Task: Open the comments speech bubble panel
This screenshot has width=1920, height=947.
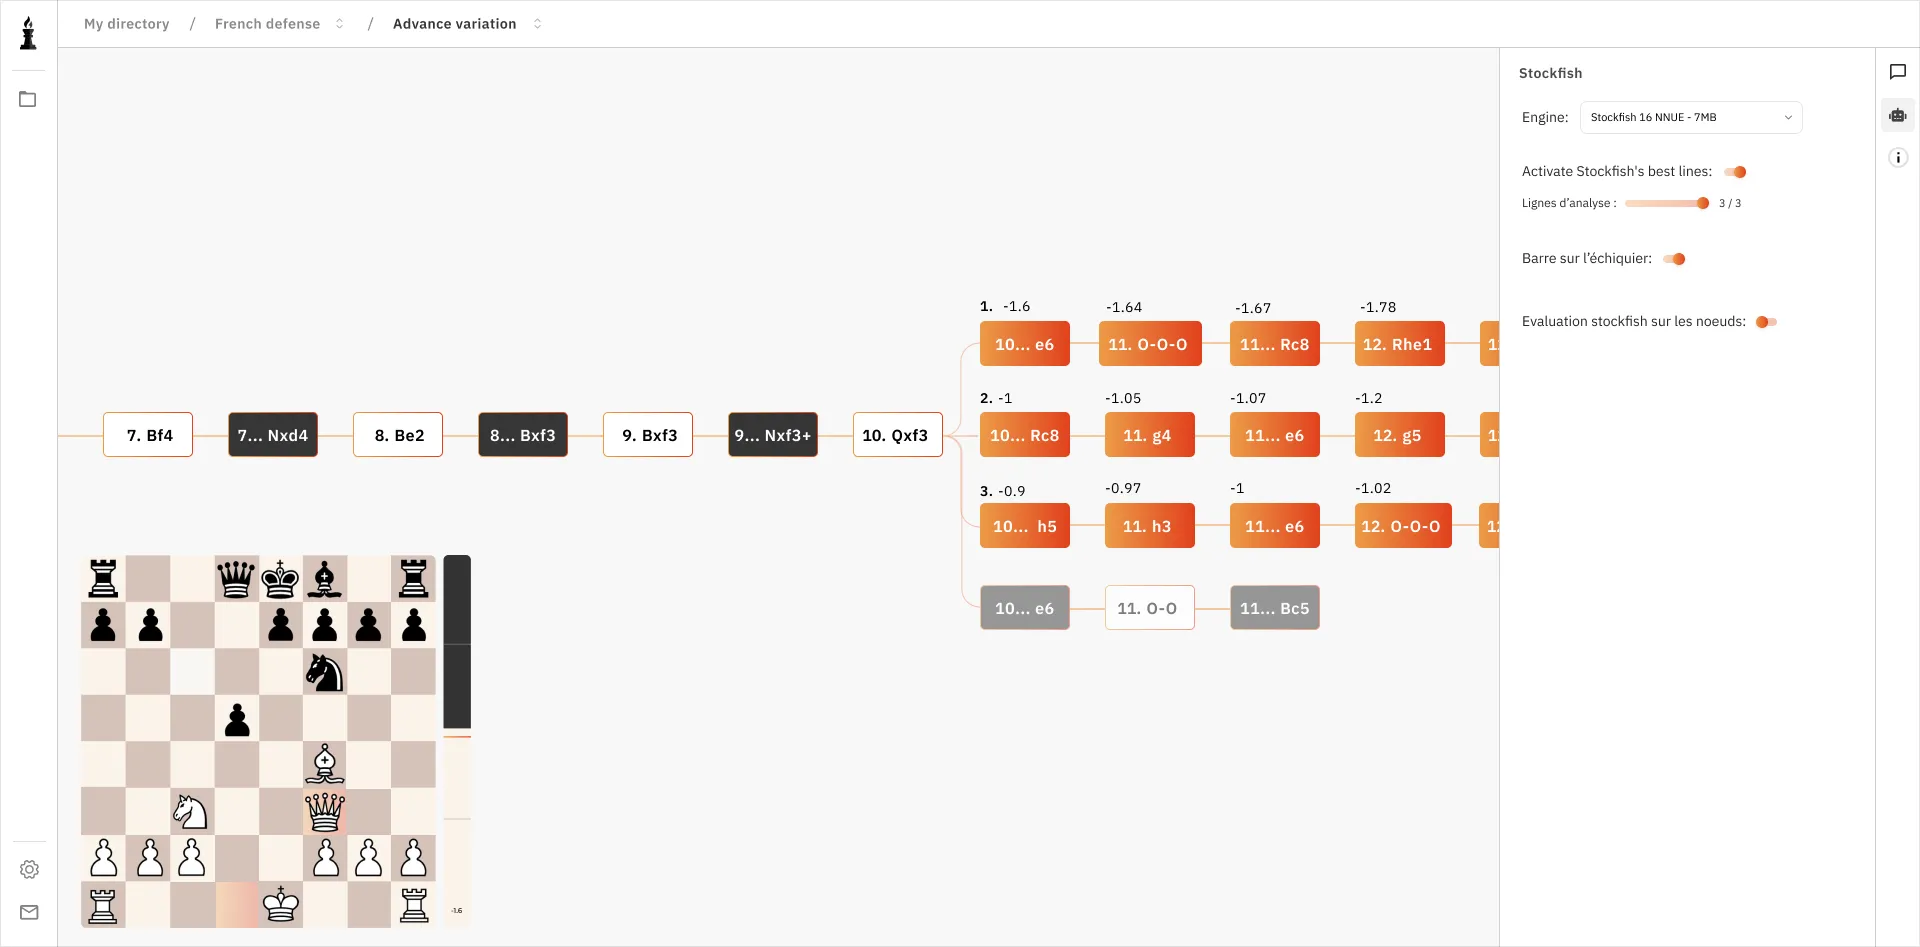Action: click(1898, 72)
